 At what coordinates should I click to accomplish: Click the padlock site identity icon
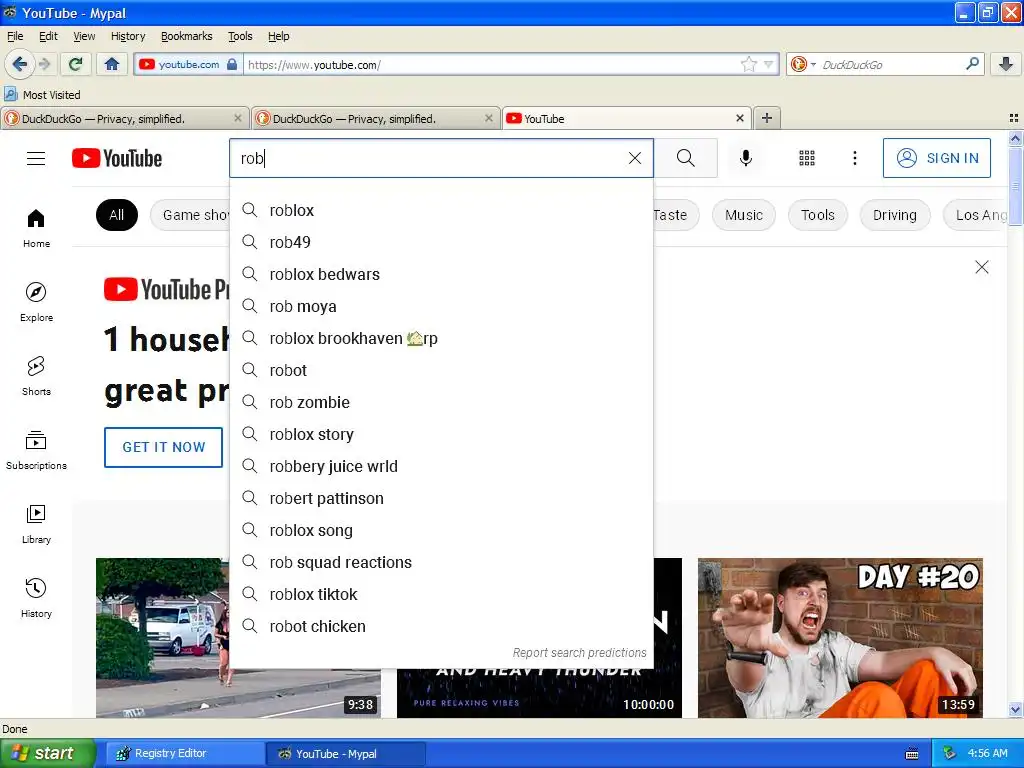click(232, 64)
